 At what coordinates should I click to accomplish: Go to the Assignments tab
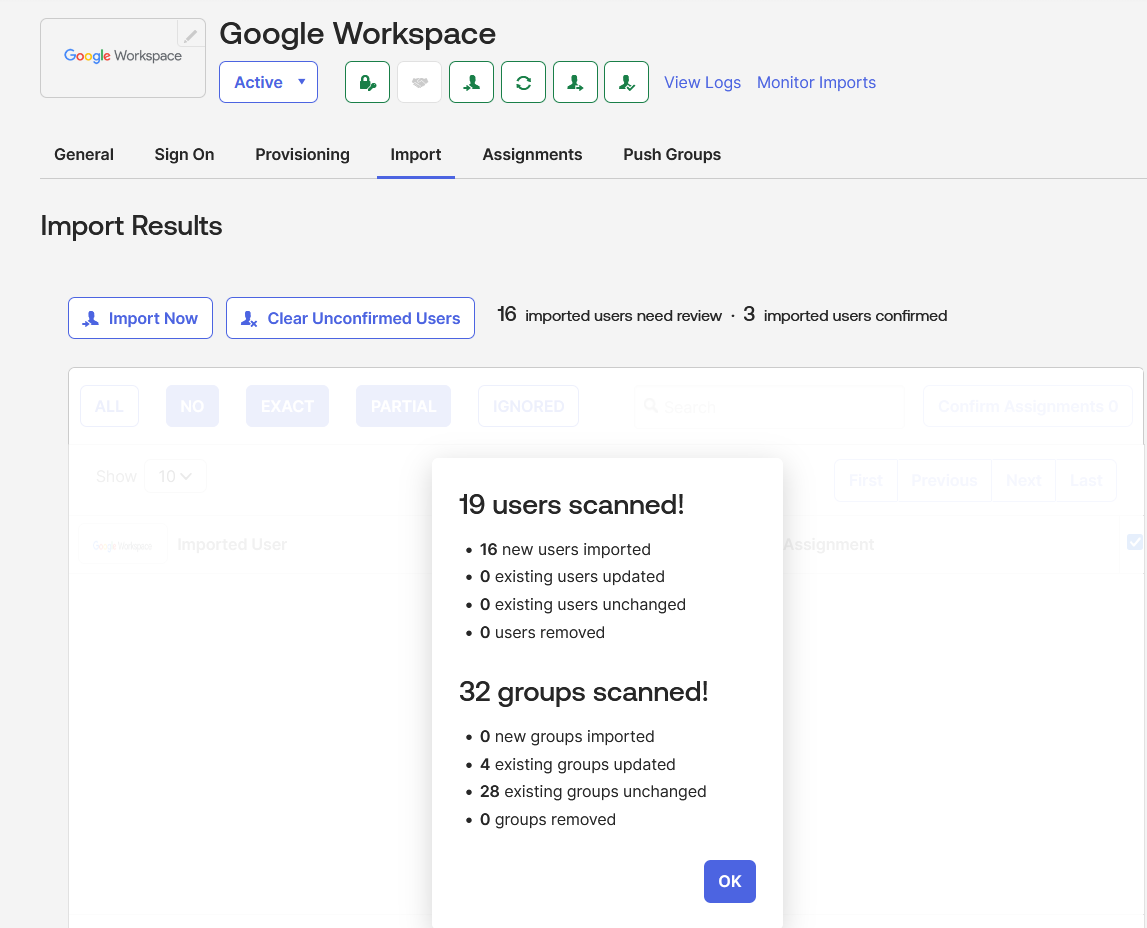(x=532, y=154)
